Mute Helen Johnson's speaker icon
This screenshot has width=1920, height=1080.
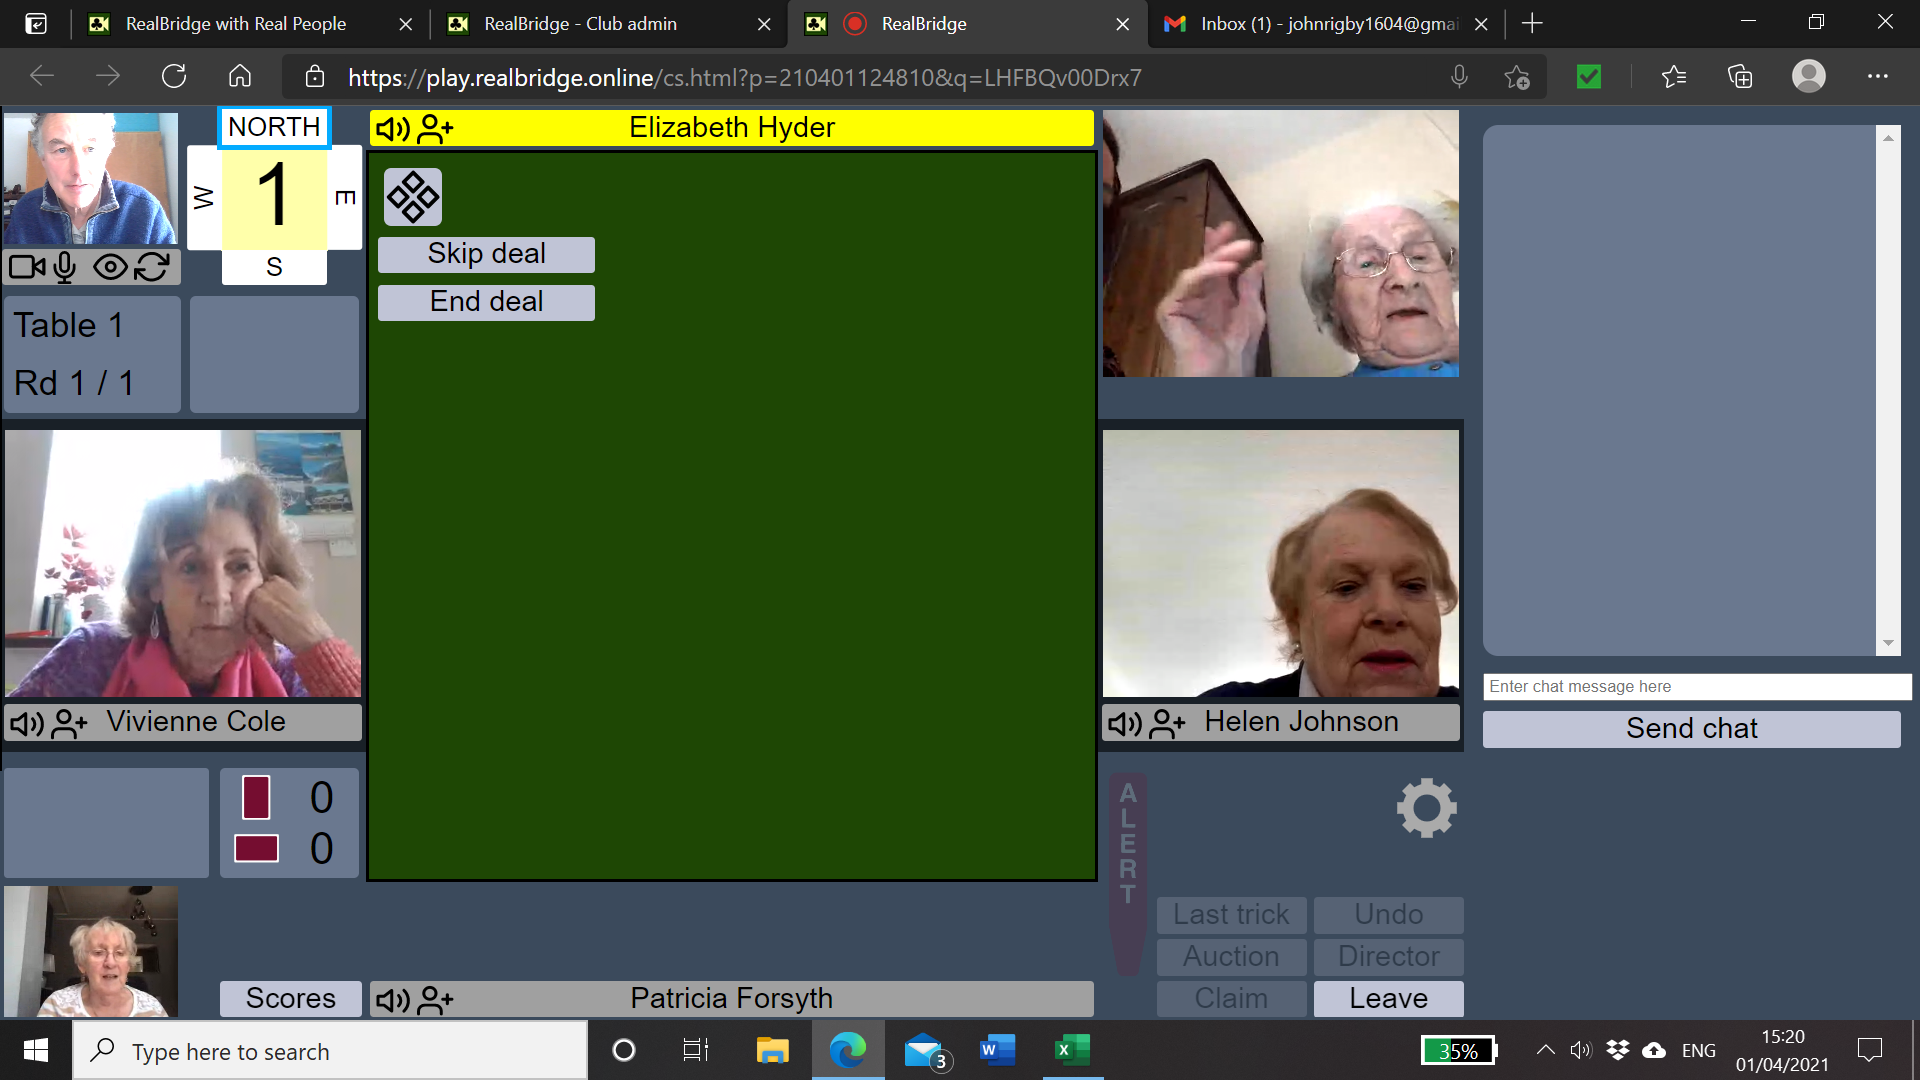coord(1125,723)
